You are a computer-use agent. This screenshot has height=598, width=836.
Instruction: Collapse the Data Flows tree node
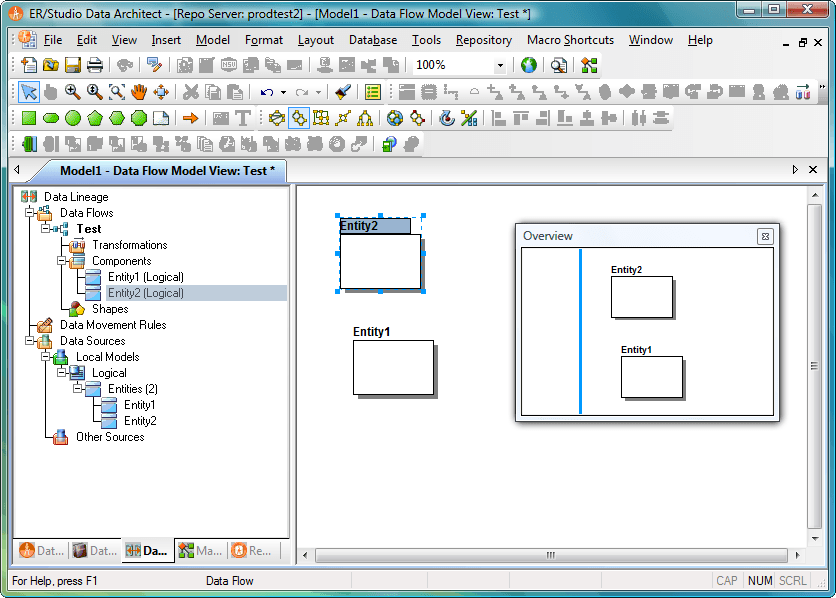tap(29, 213)
